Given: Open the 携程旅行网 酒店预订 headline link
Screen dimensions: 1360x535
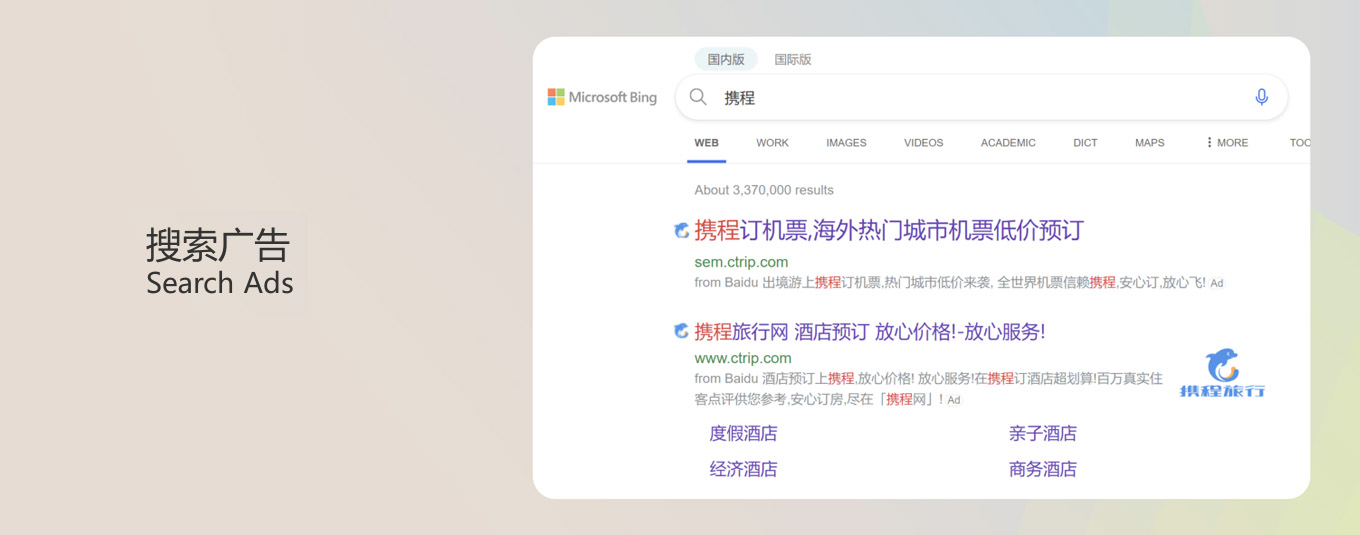Looking at the screenshot, I should click(x=869, y=332).
